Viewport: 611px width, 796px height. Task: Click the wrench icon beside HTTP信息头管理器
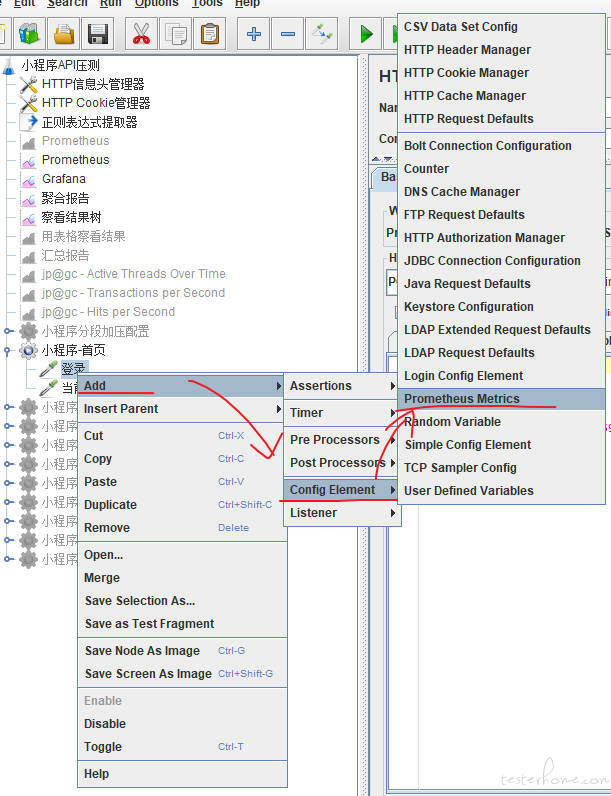coord(28,84)
